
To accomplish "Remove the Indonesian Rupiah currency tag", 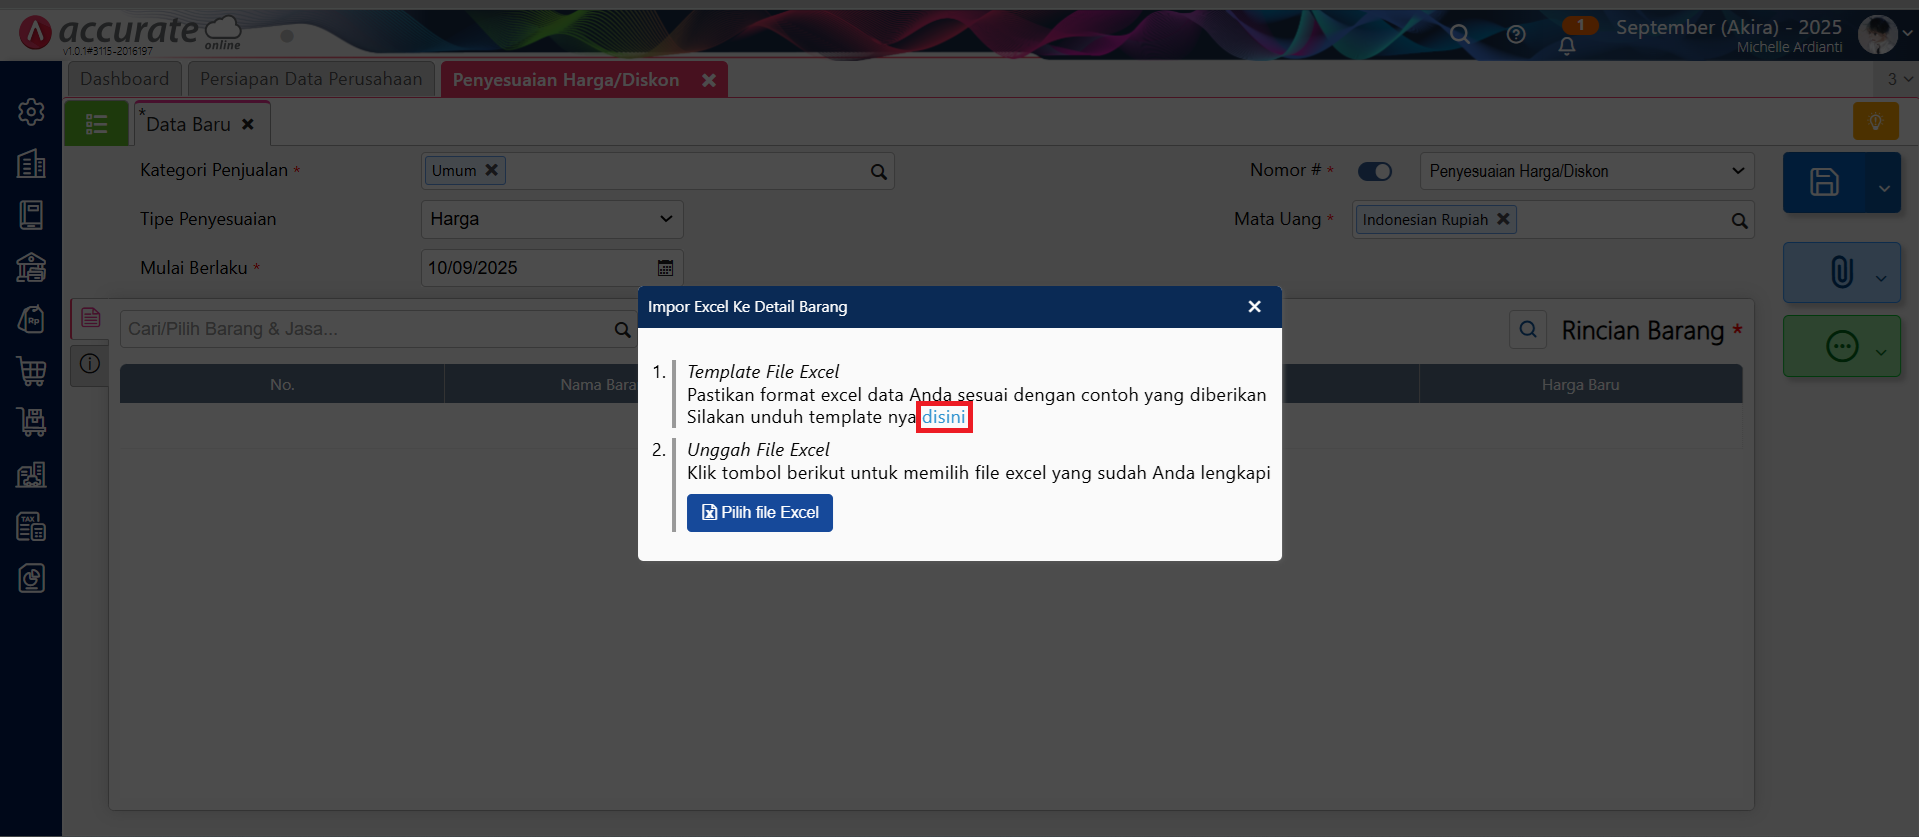I will pyautogui.click(x=1502, y=219).
